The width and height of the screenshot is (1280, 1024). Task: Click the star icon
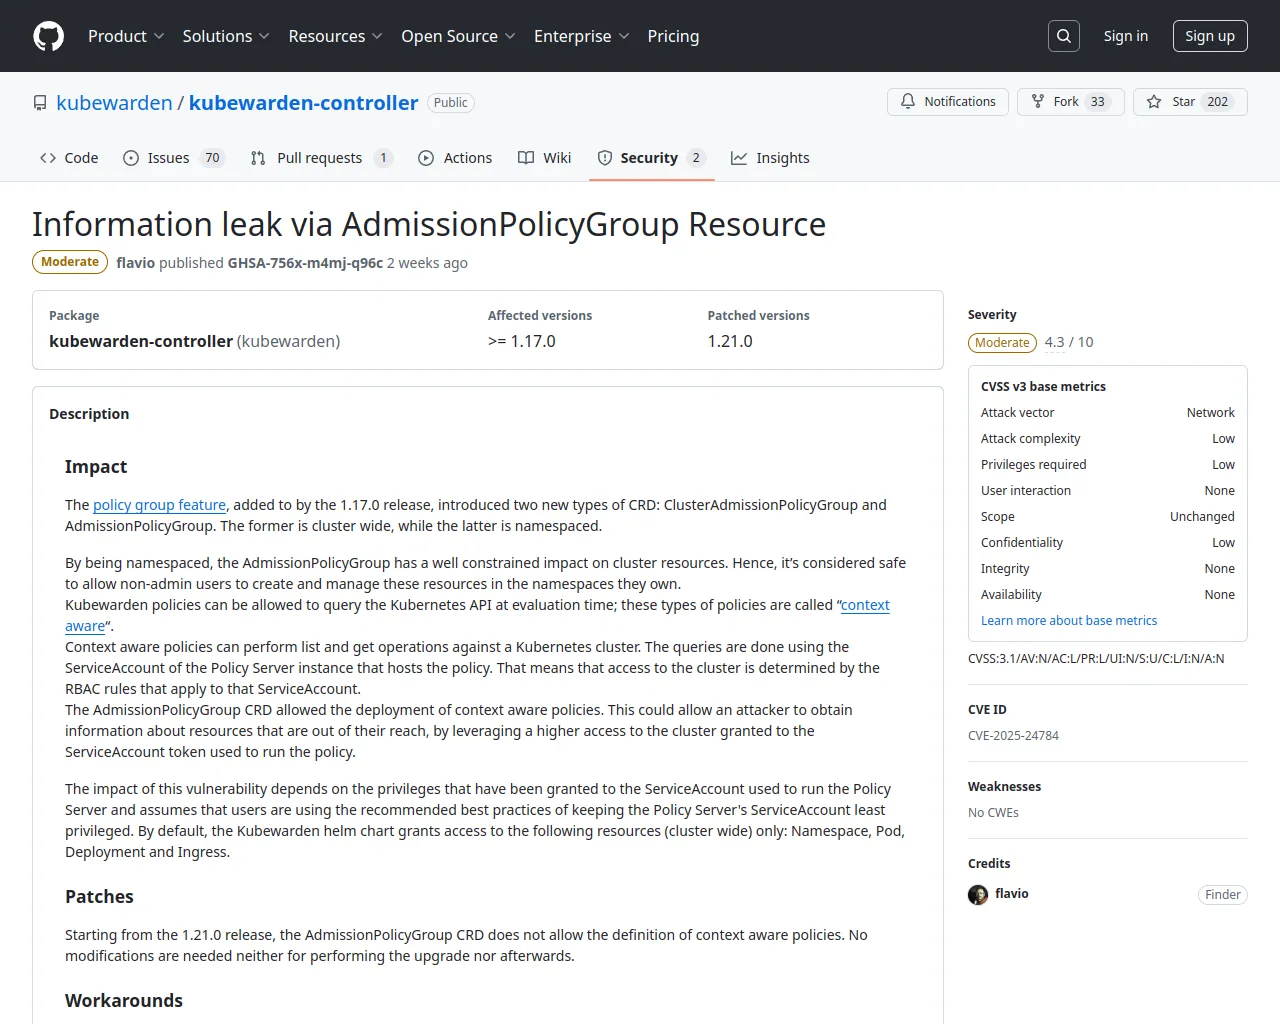coord(1154,102)
